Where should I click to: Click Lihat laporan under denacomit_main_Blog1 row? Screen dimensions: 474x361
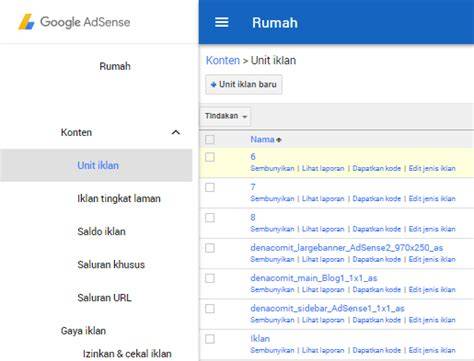[x=323, y=290]
